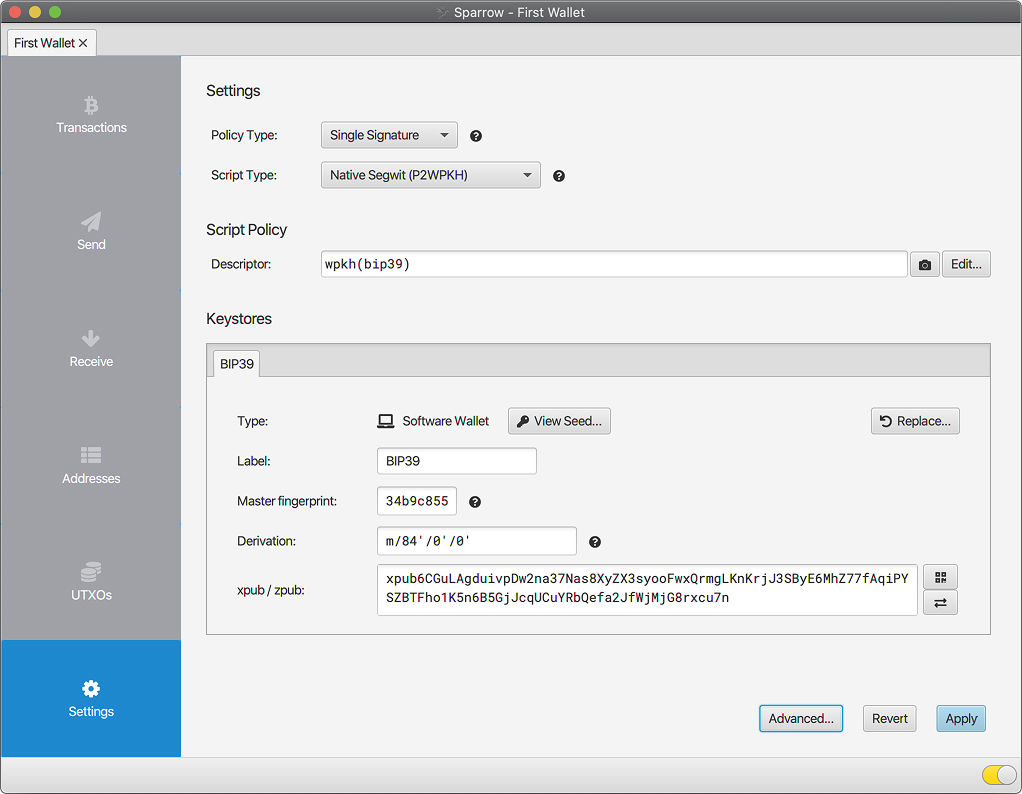Click the Master fingerprint field

click(417, 501)
